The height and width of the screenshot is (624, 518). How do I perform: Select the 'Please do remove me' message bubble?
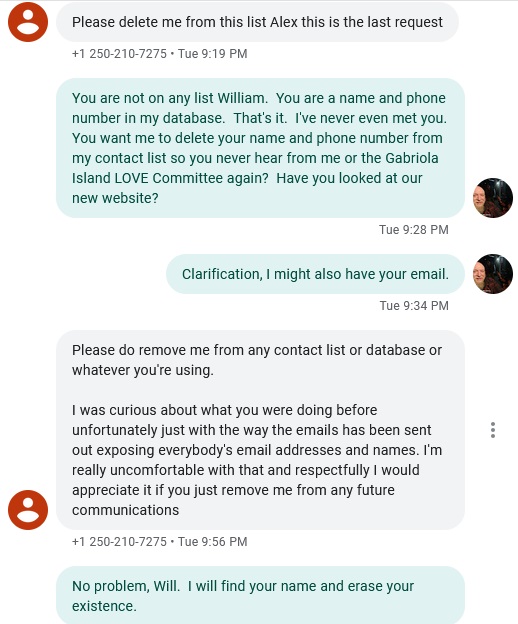pos(260,430)
